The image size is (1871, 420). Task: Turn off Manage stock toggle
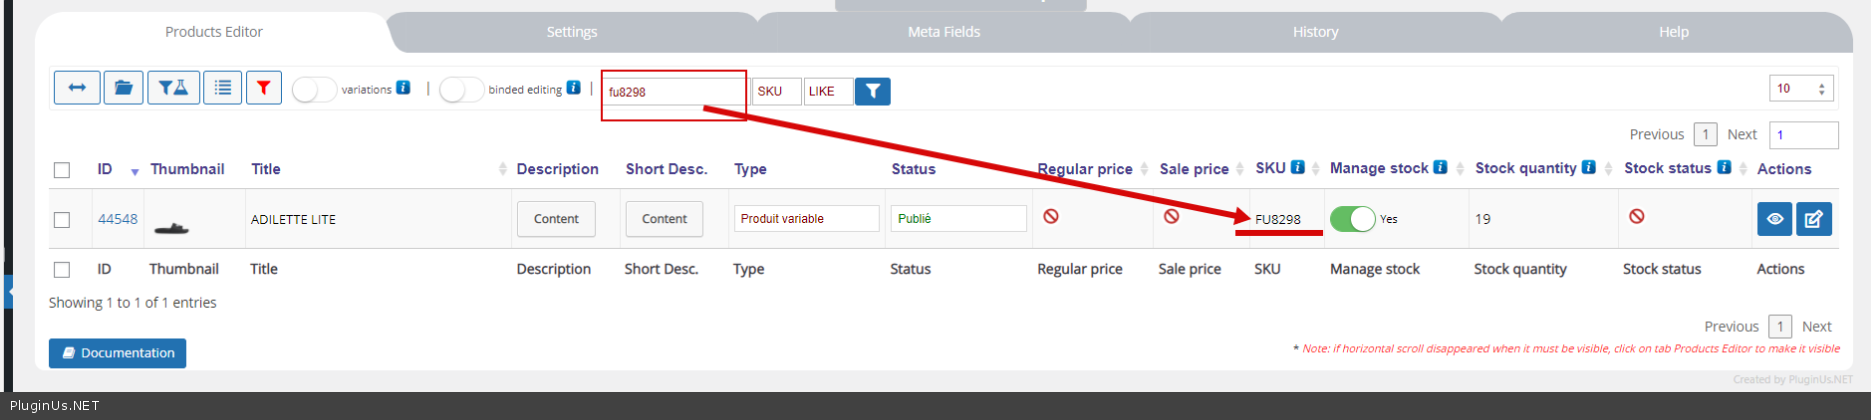pyautogui.click(x=1352, y=219)
